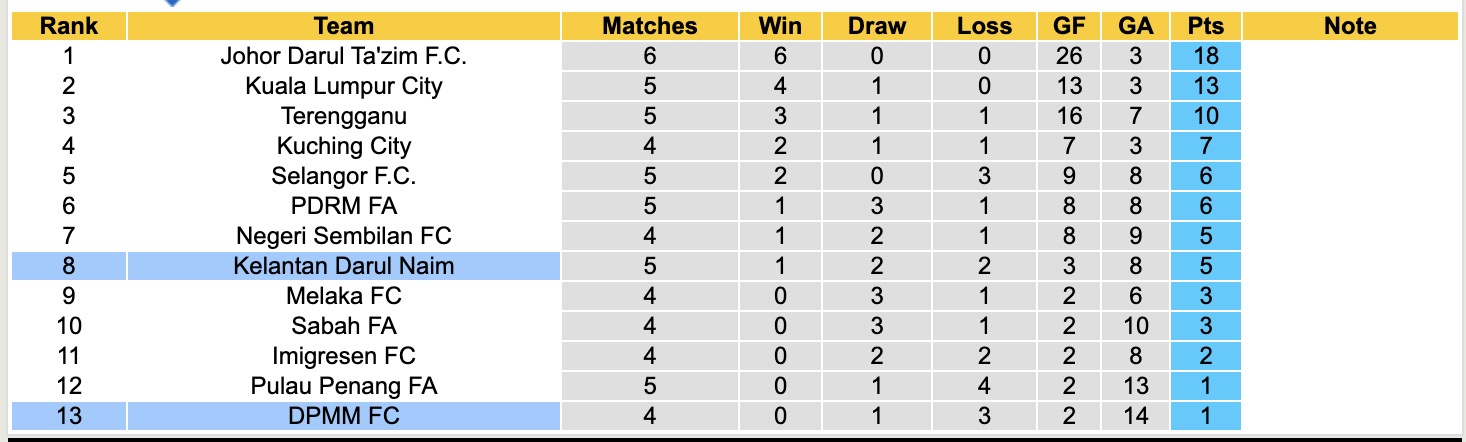Click the Matches column header

tap(649, 27)
